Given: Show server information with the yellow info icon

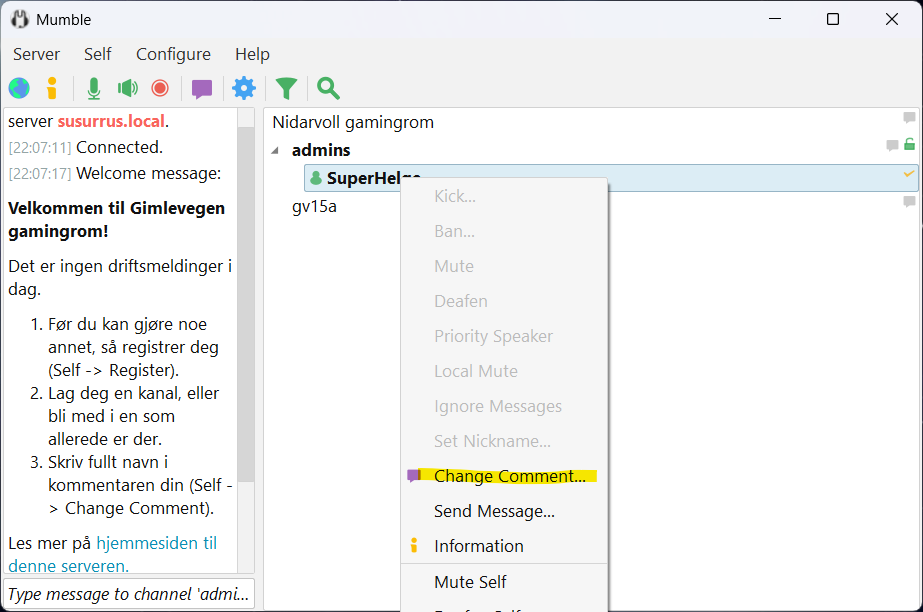Looking at the screenshot, I should coord(52,88).
